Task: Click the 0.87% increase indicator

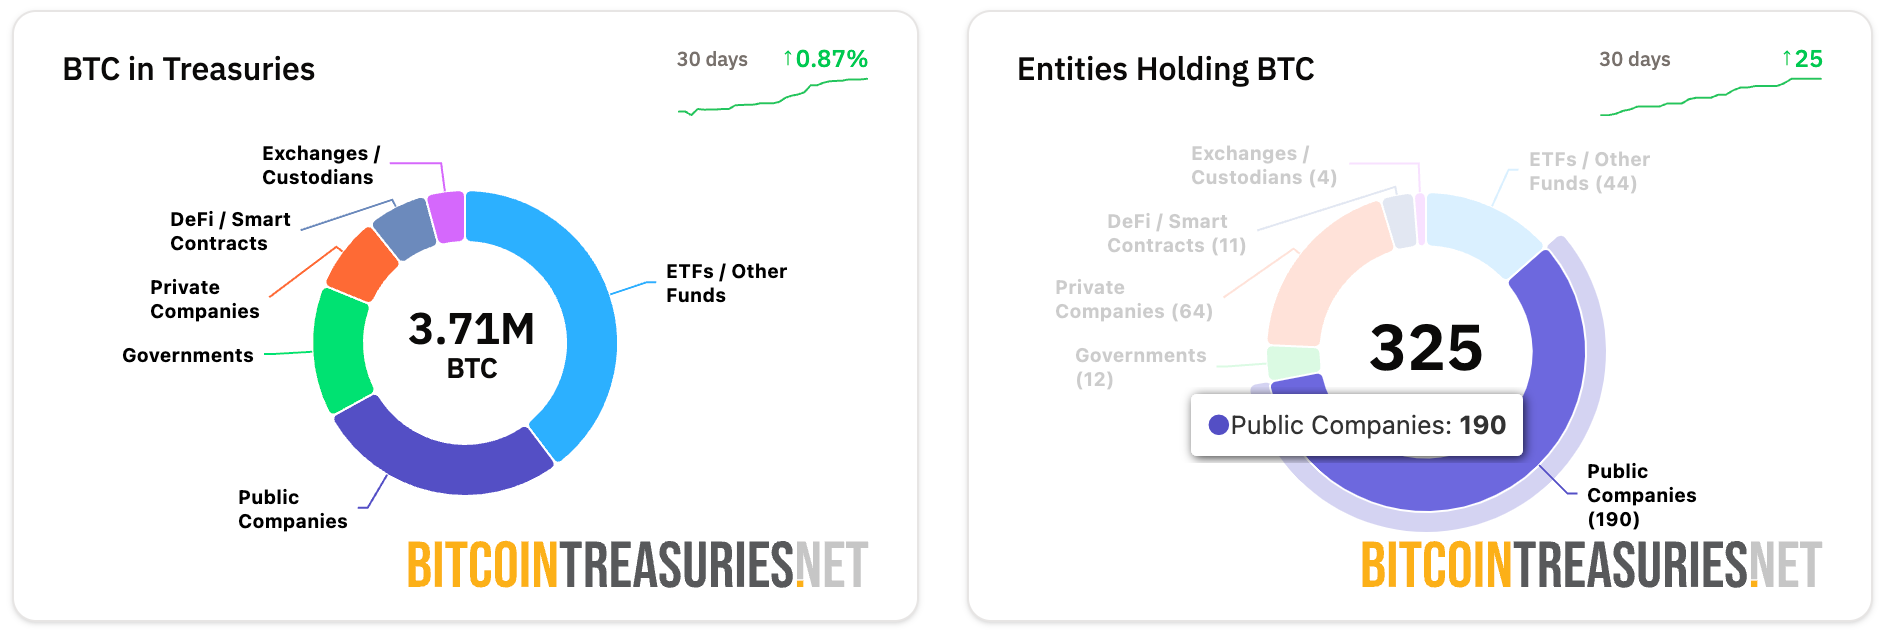Action: coord(825,59)
